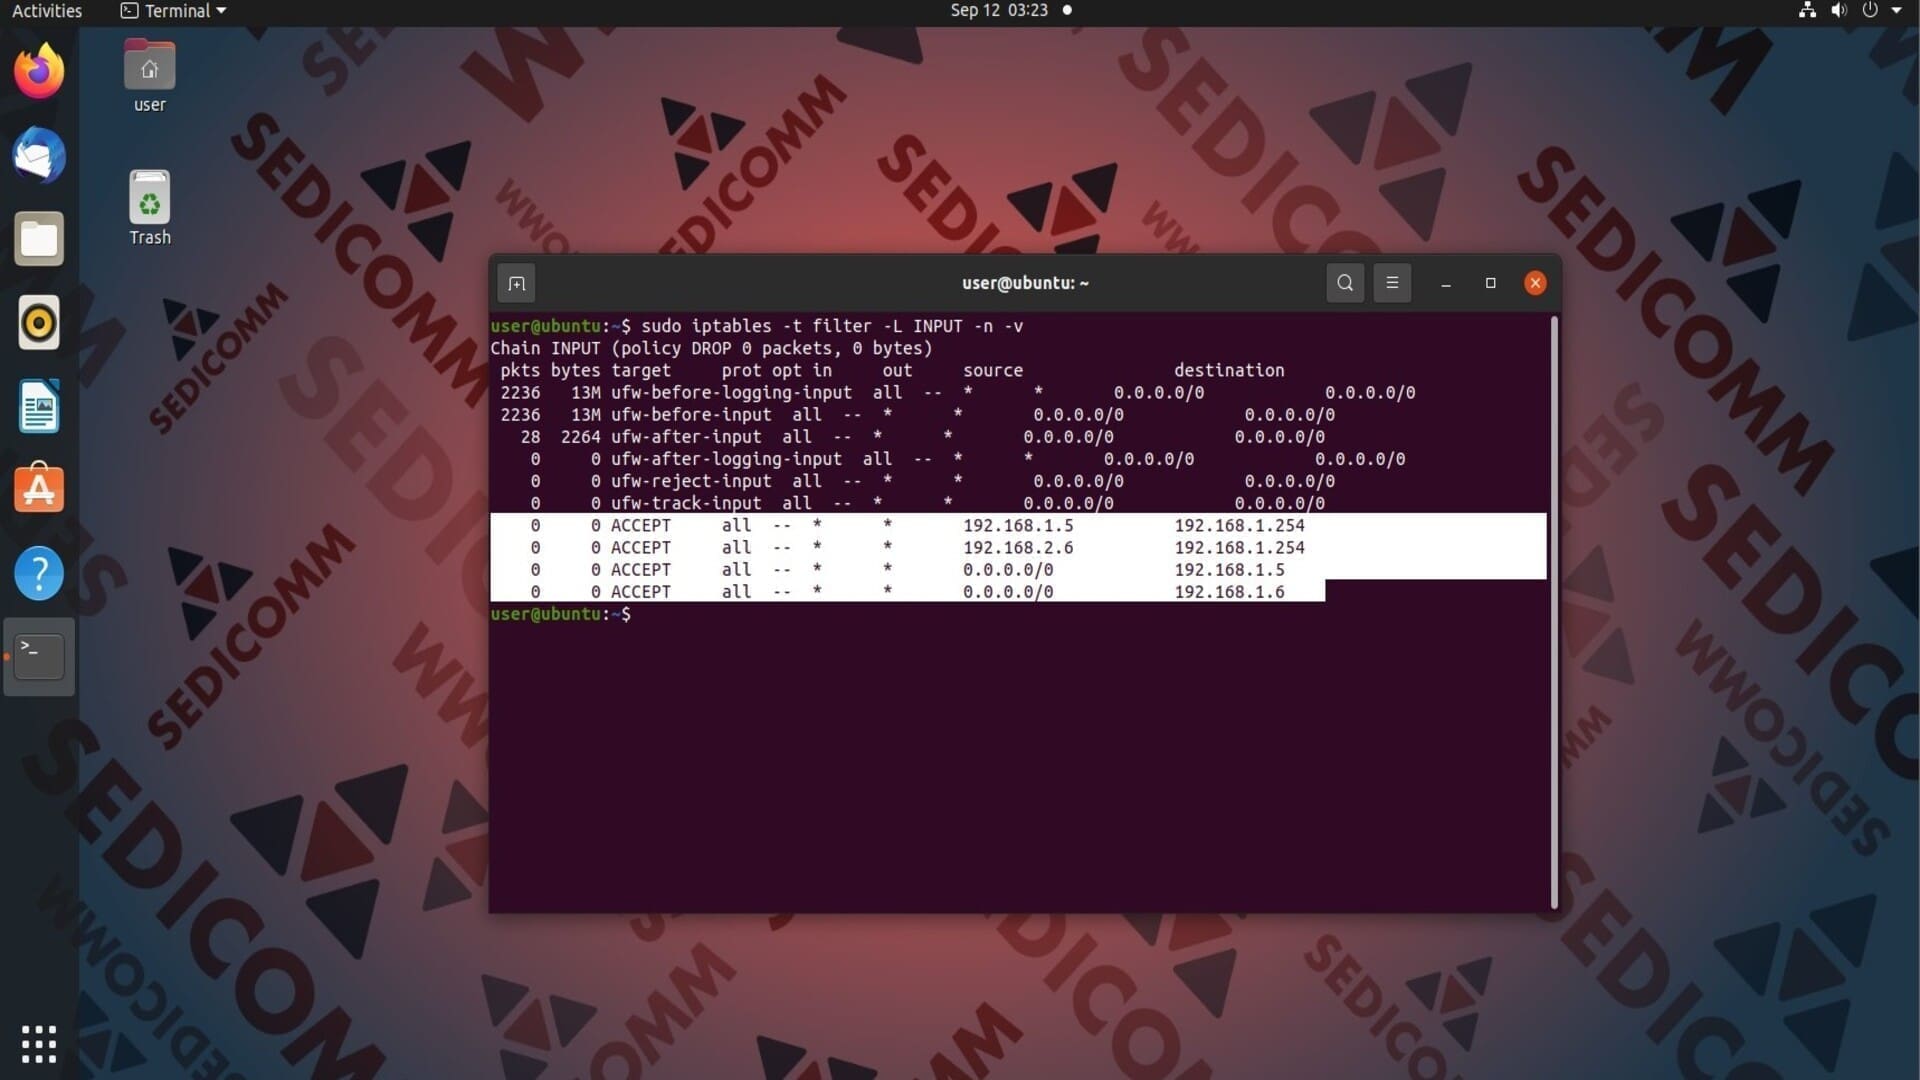Click source address 192.168.1.5
The height and width of the screenshot is (1080, 1920).
tap(1018, 526)
